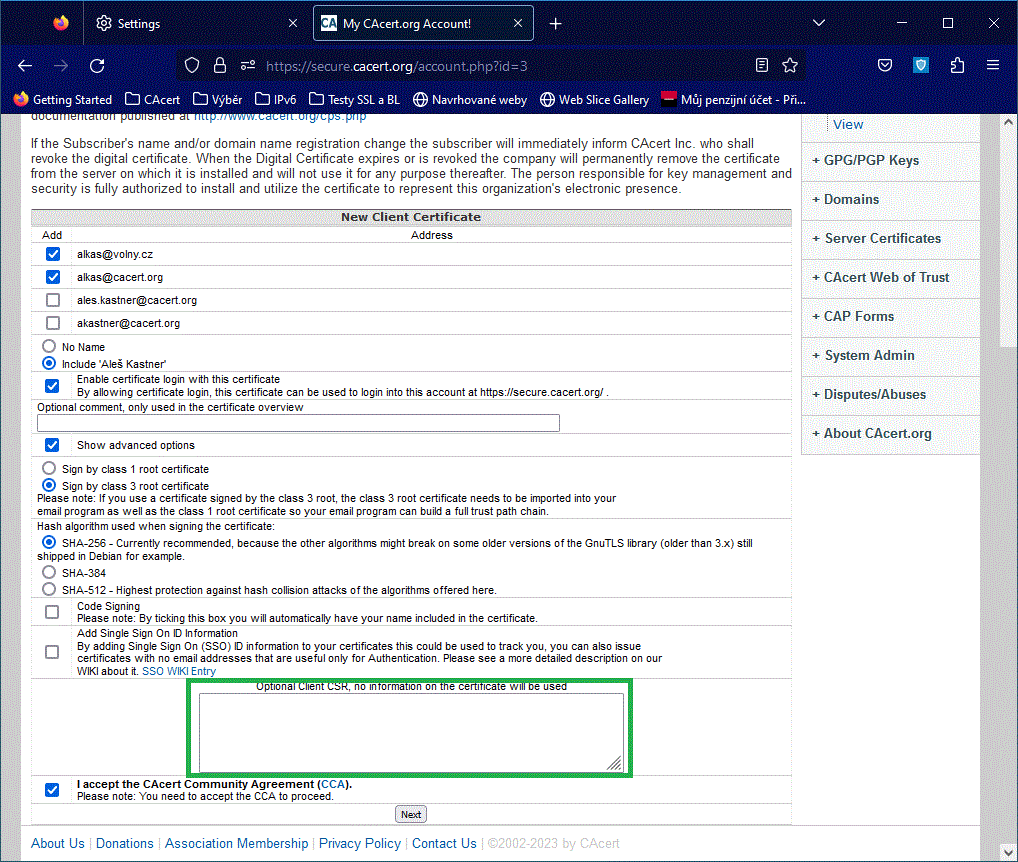This screenshot has height=862, width=1018.
Task: Select SHA-512 hash algorithm option
Action: coord(49,590)
